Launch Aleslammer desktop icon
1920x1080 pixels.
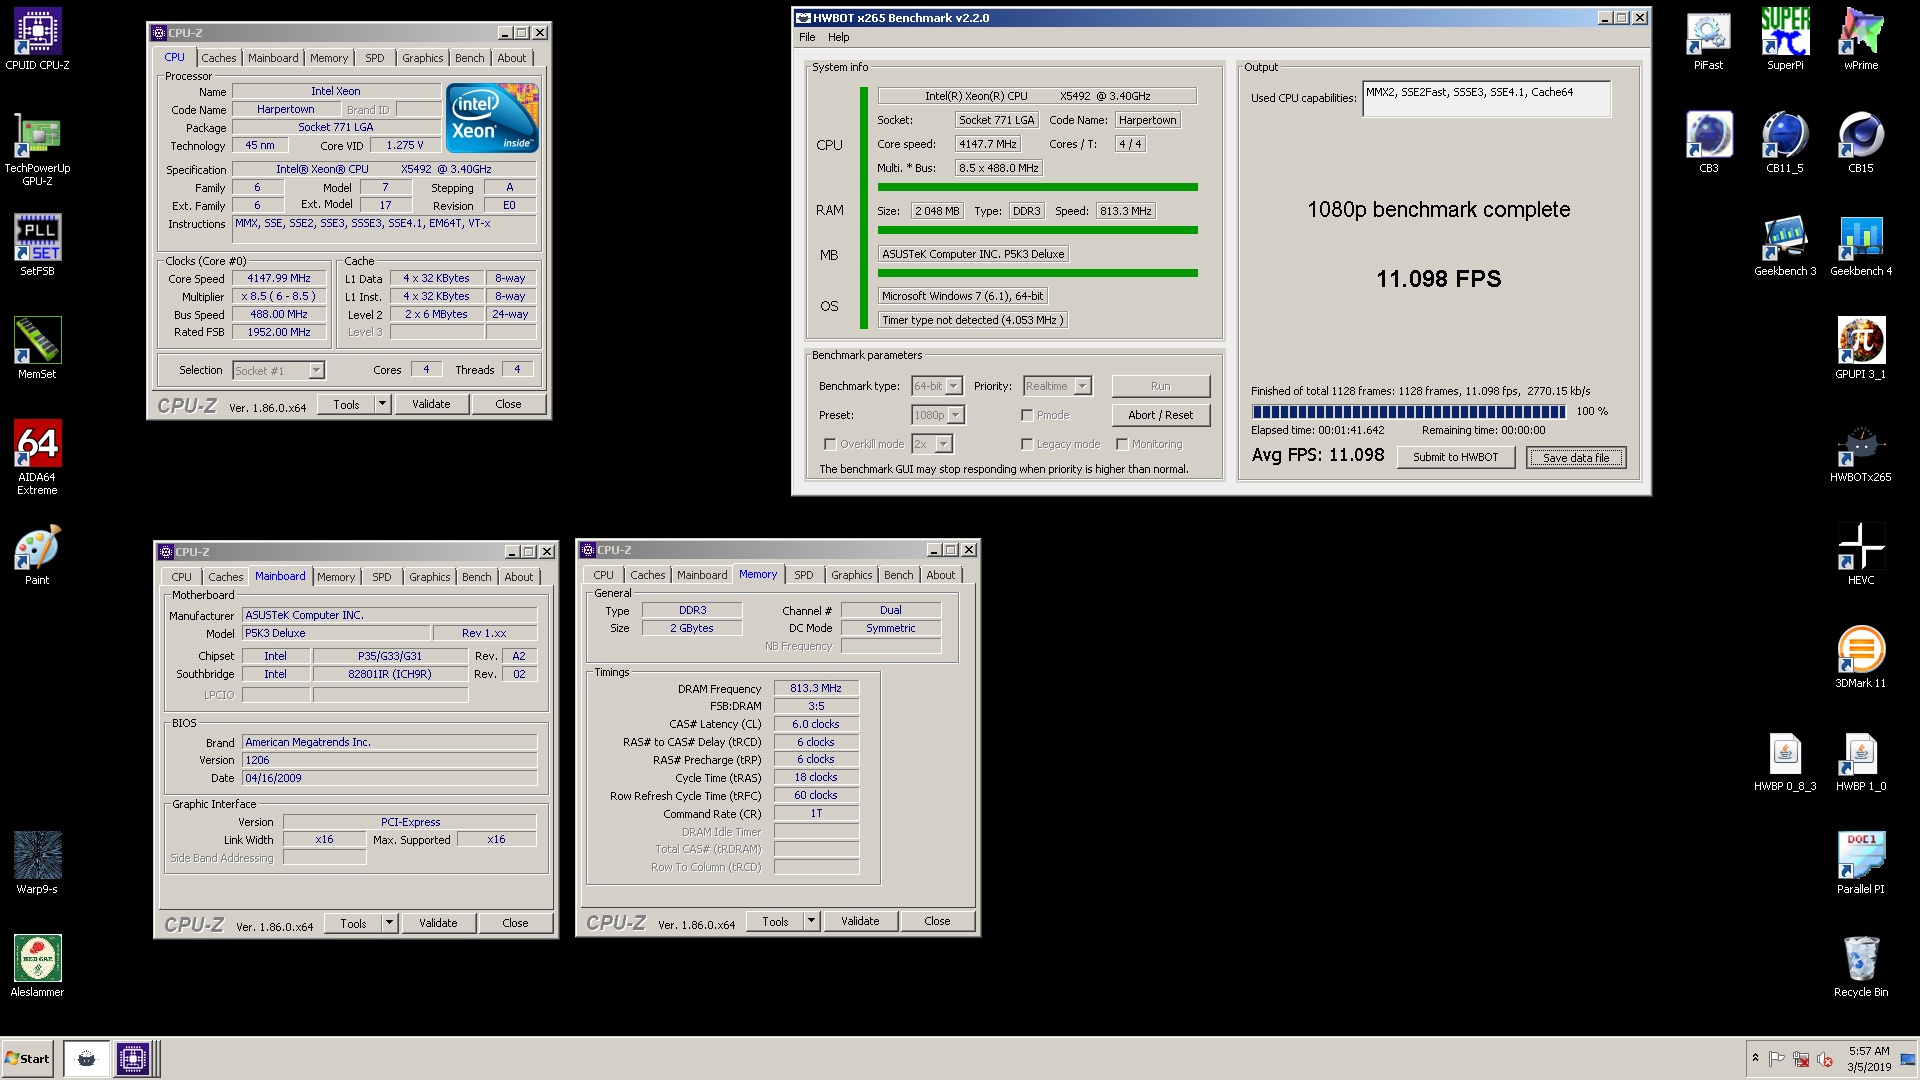37,966
